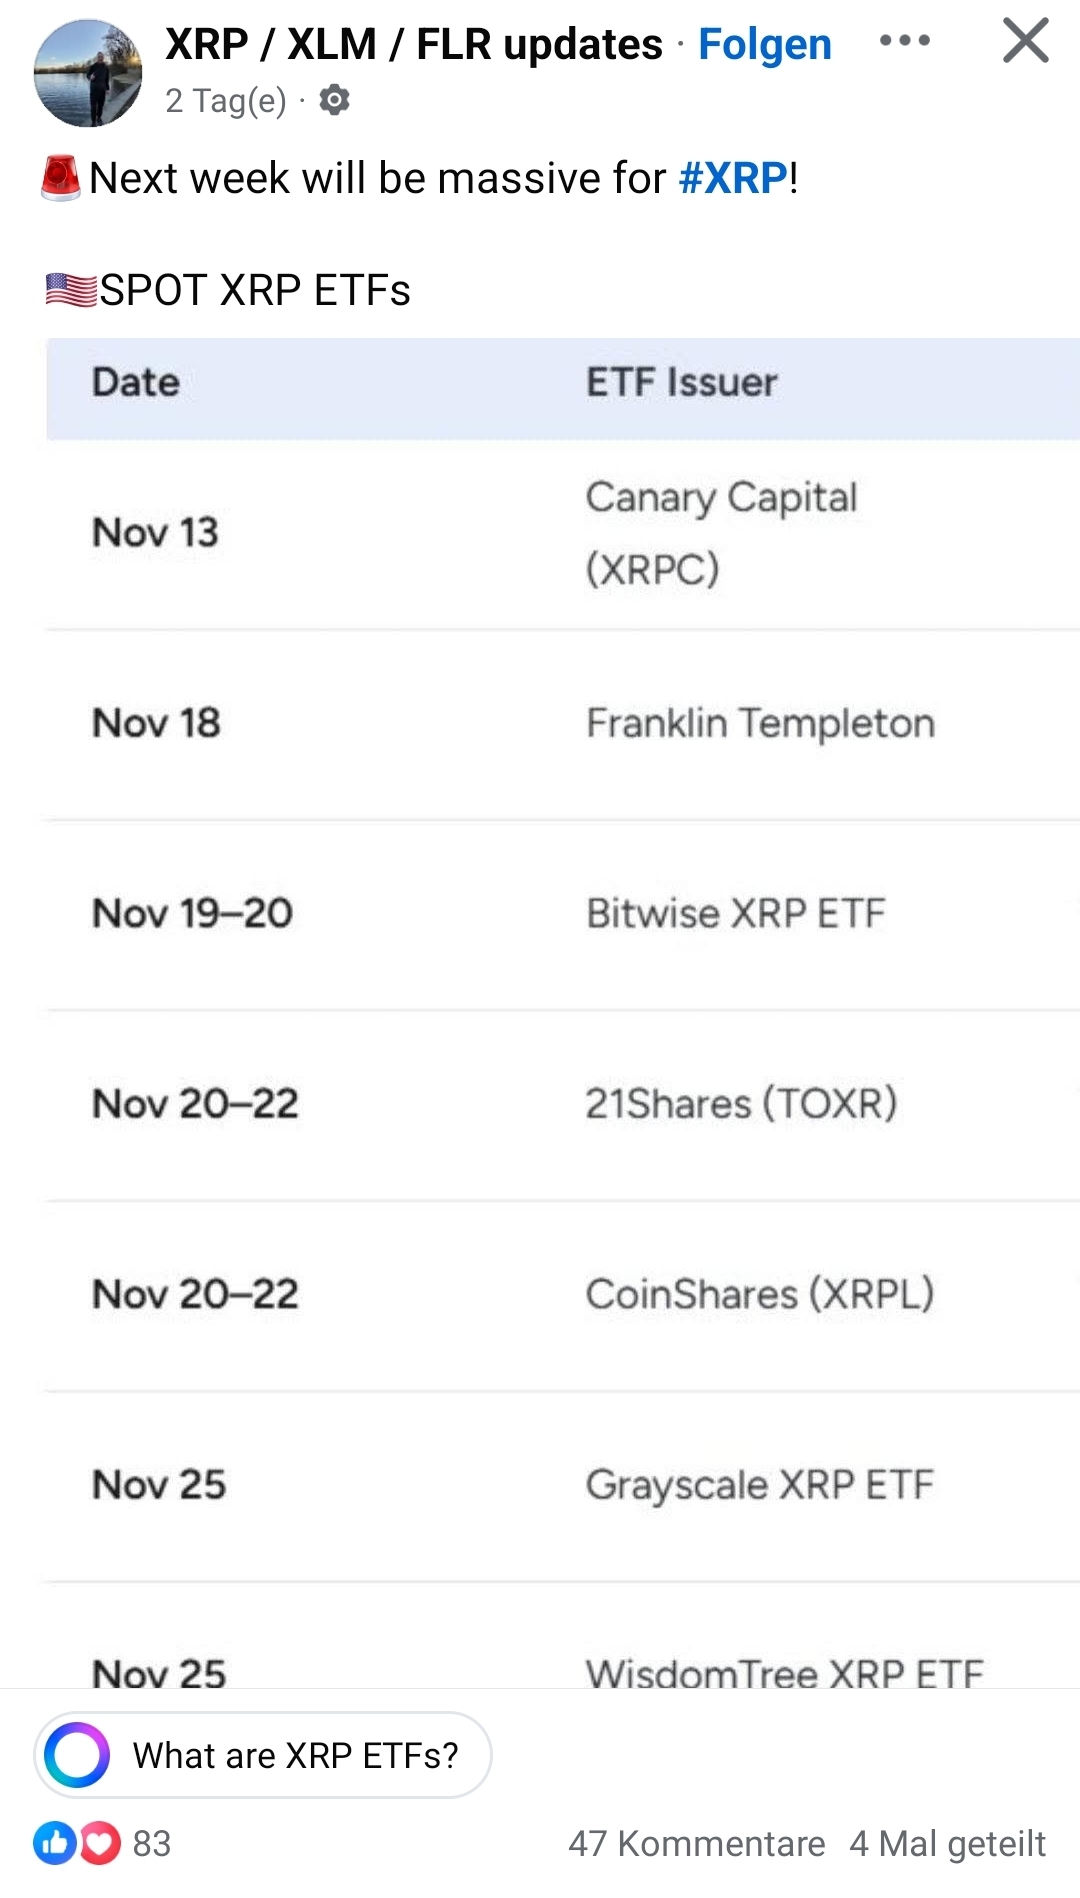The height and width of the screenshot is (1898, 1080).
Task: Open the ETF table image at Franklin Templeton
Action: [x=760, y=723]
